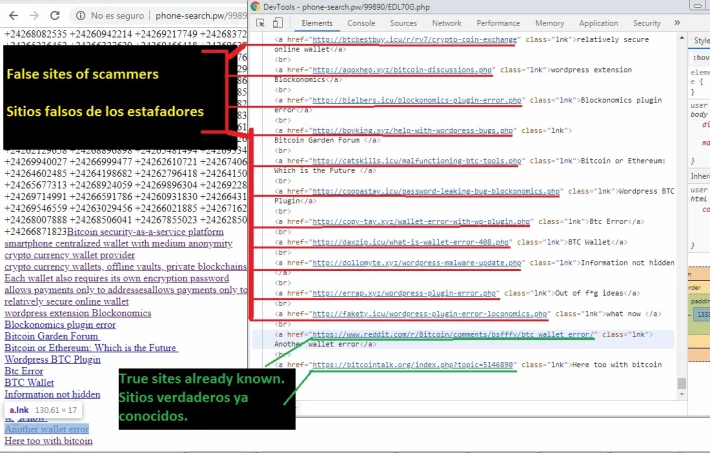Click phone number +24266871823 on page
710x453 pixels.
point(36,231)
